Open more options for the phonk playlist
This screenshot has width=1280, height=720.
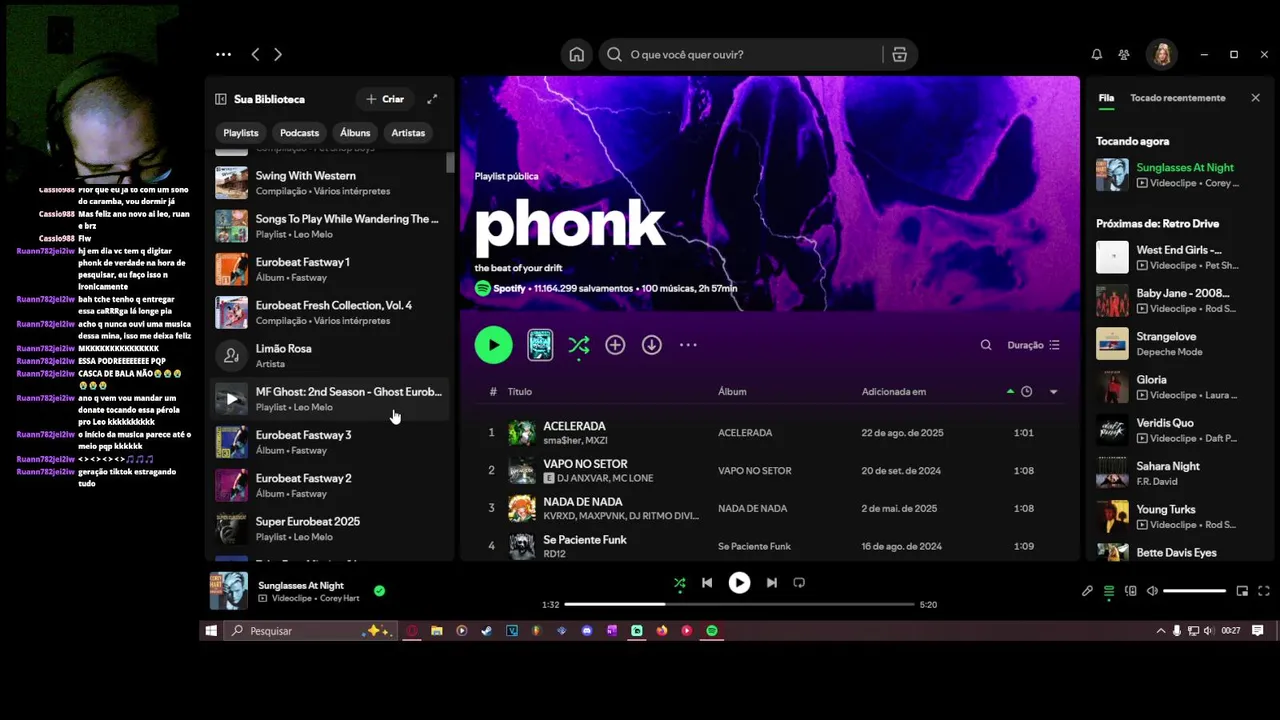coord(688,345)
